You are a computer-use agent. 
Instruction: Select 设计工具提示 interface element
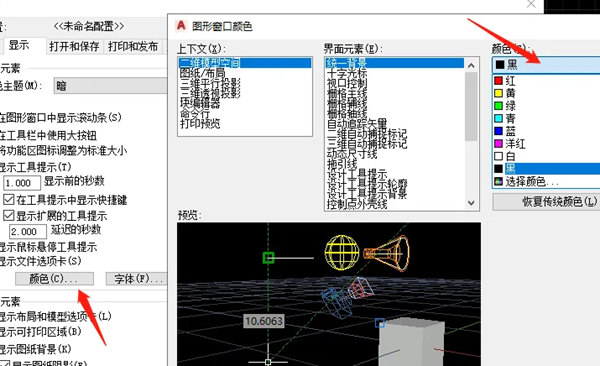(395, 174)
